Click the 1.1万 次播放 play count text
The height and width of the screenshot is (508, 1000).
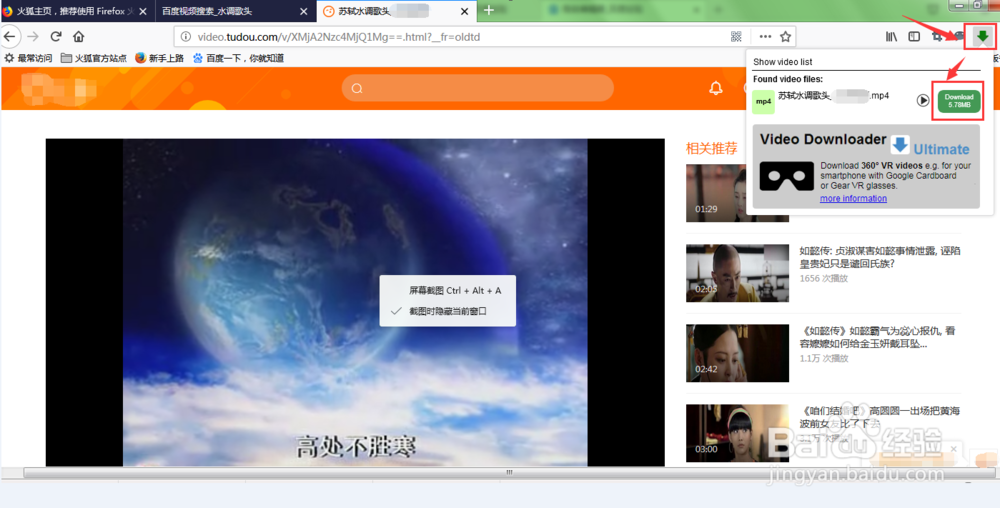click(x=824, y=359)
